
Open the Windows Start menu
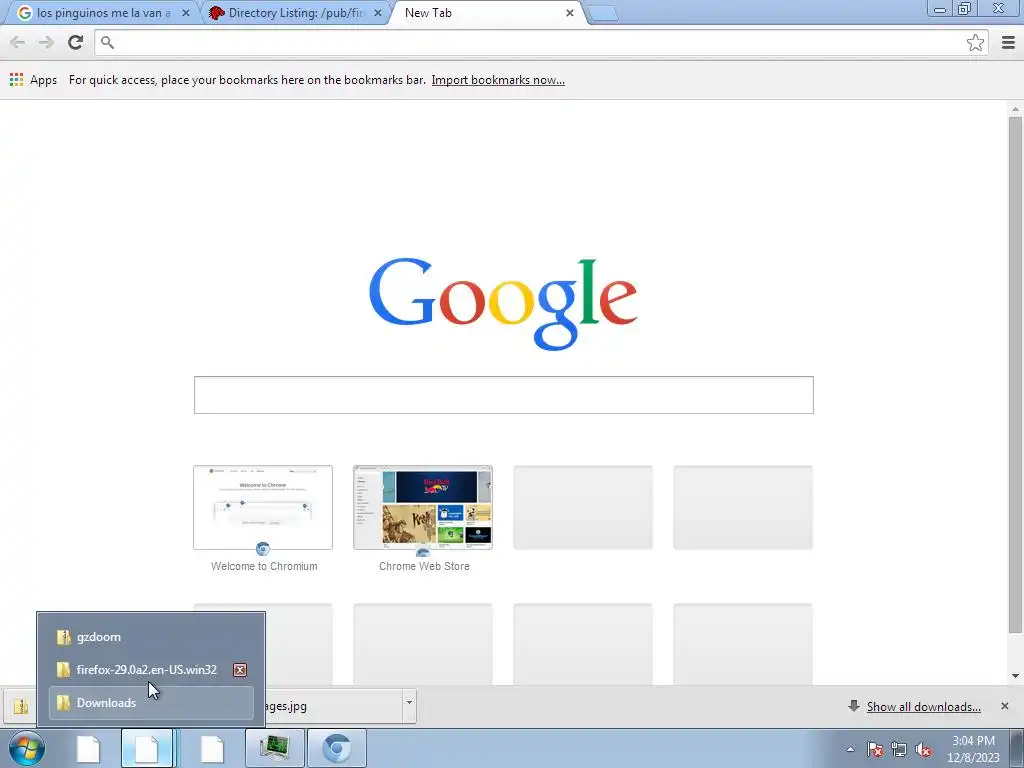[27, 748]
